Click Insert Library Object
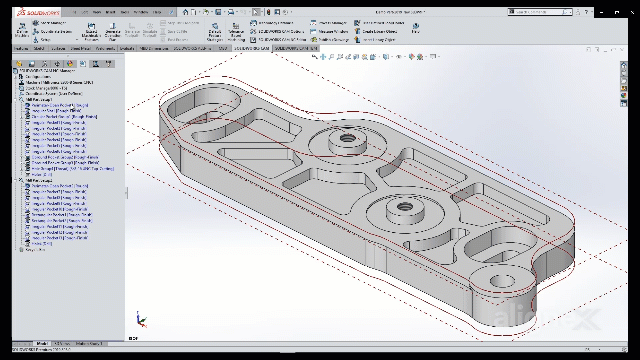 click(x=375, y=40)
